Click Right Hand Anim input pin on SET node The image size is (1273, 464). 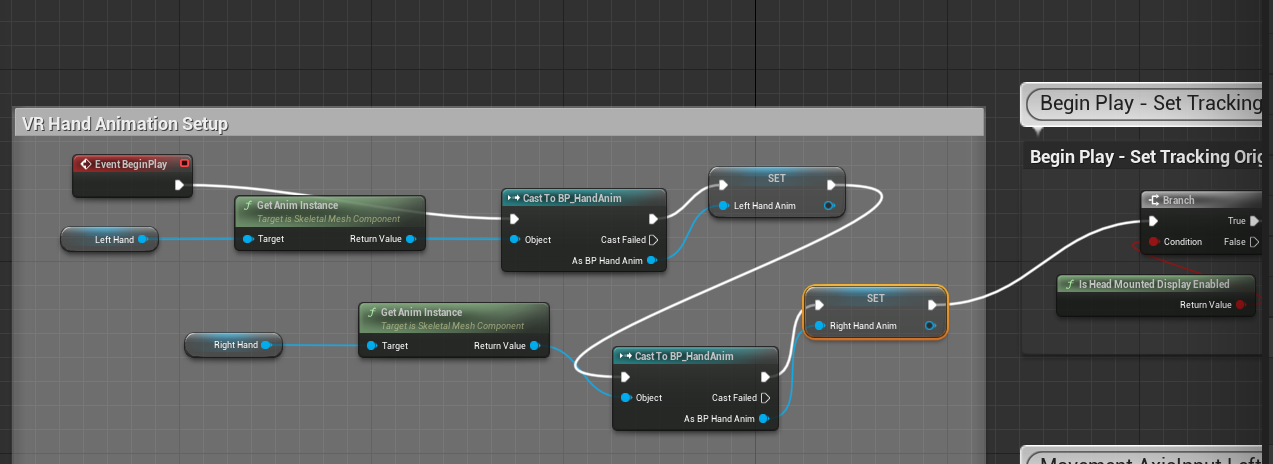(x=820, y=326)
